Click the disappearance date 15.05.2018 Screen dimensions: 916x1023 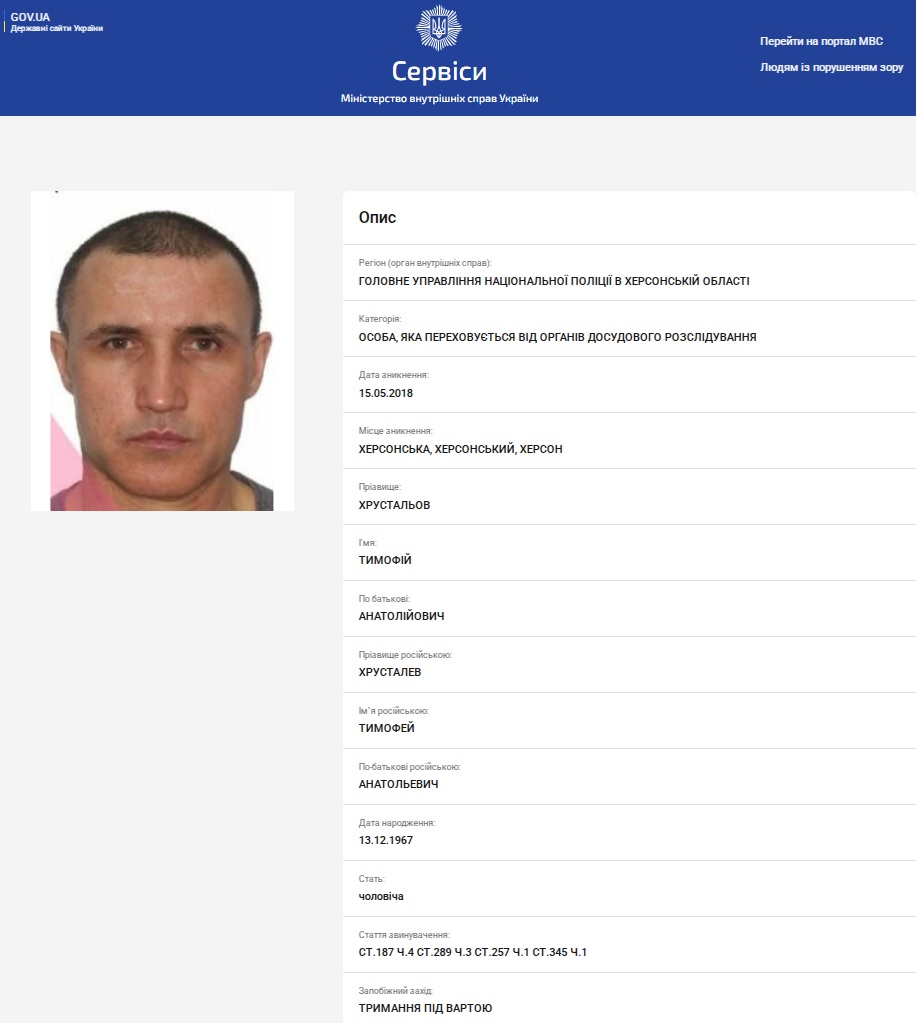(x=386, y=393)
